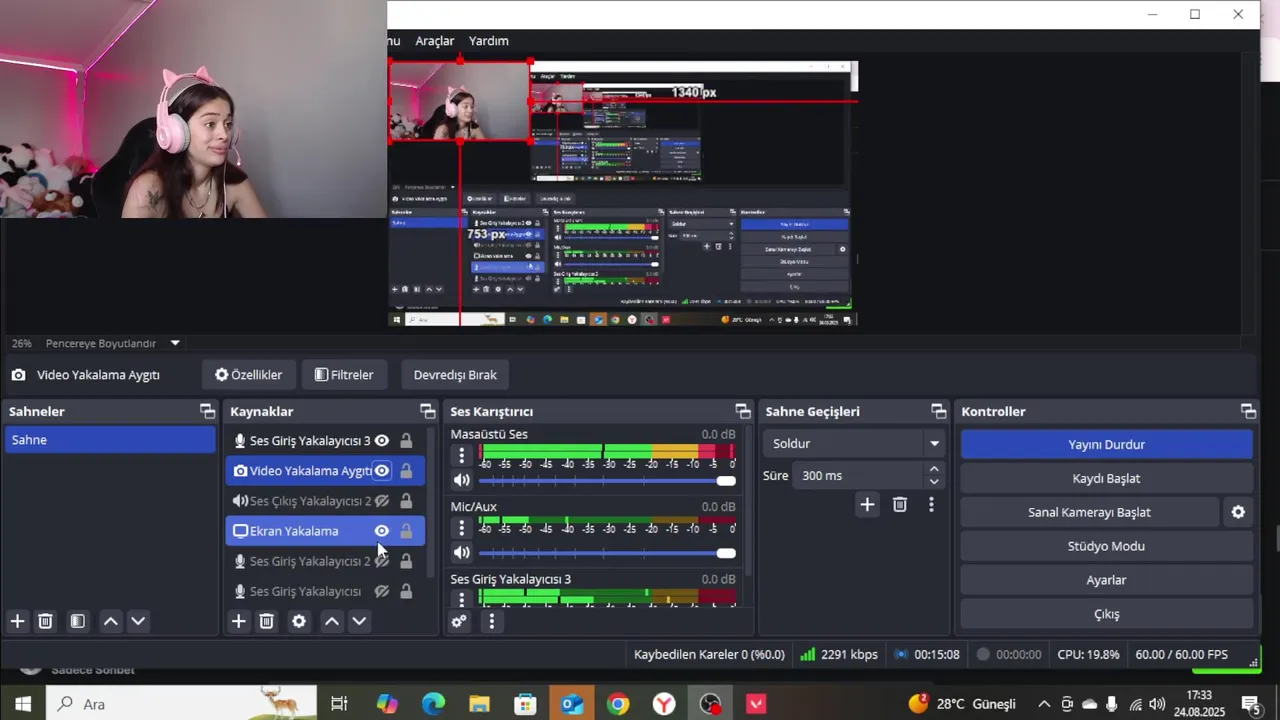Add a new source in Kaynaklar panel
Screen dimensions: 1280x720
(x=238, y=621)
